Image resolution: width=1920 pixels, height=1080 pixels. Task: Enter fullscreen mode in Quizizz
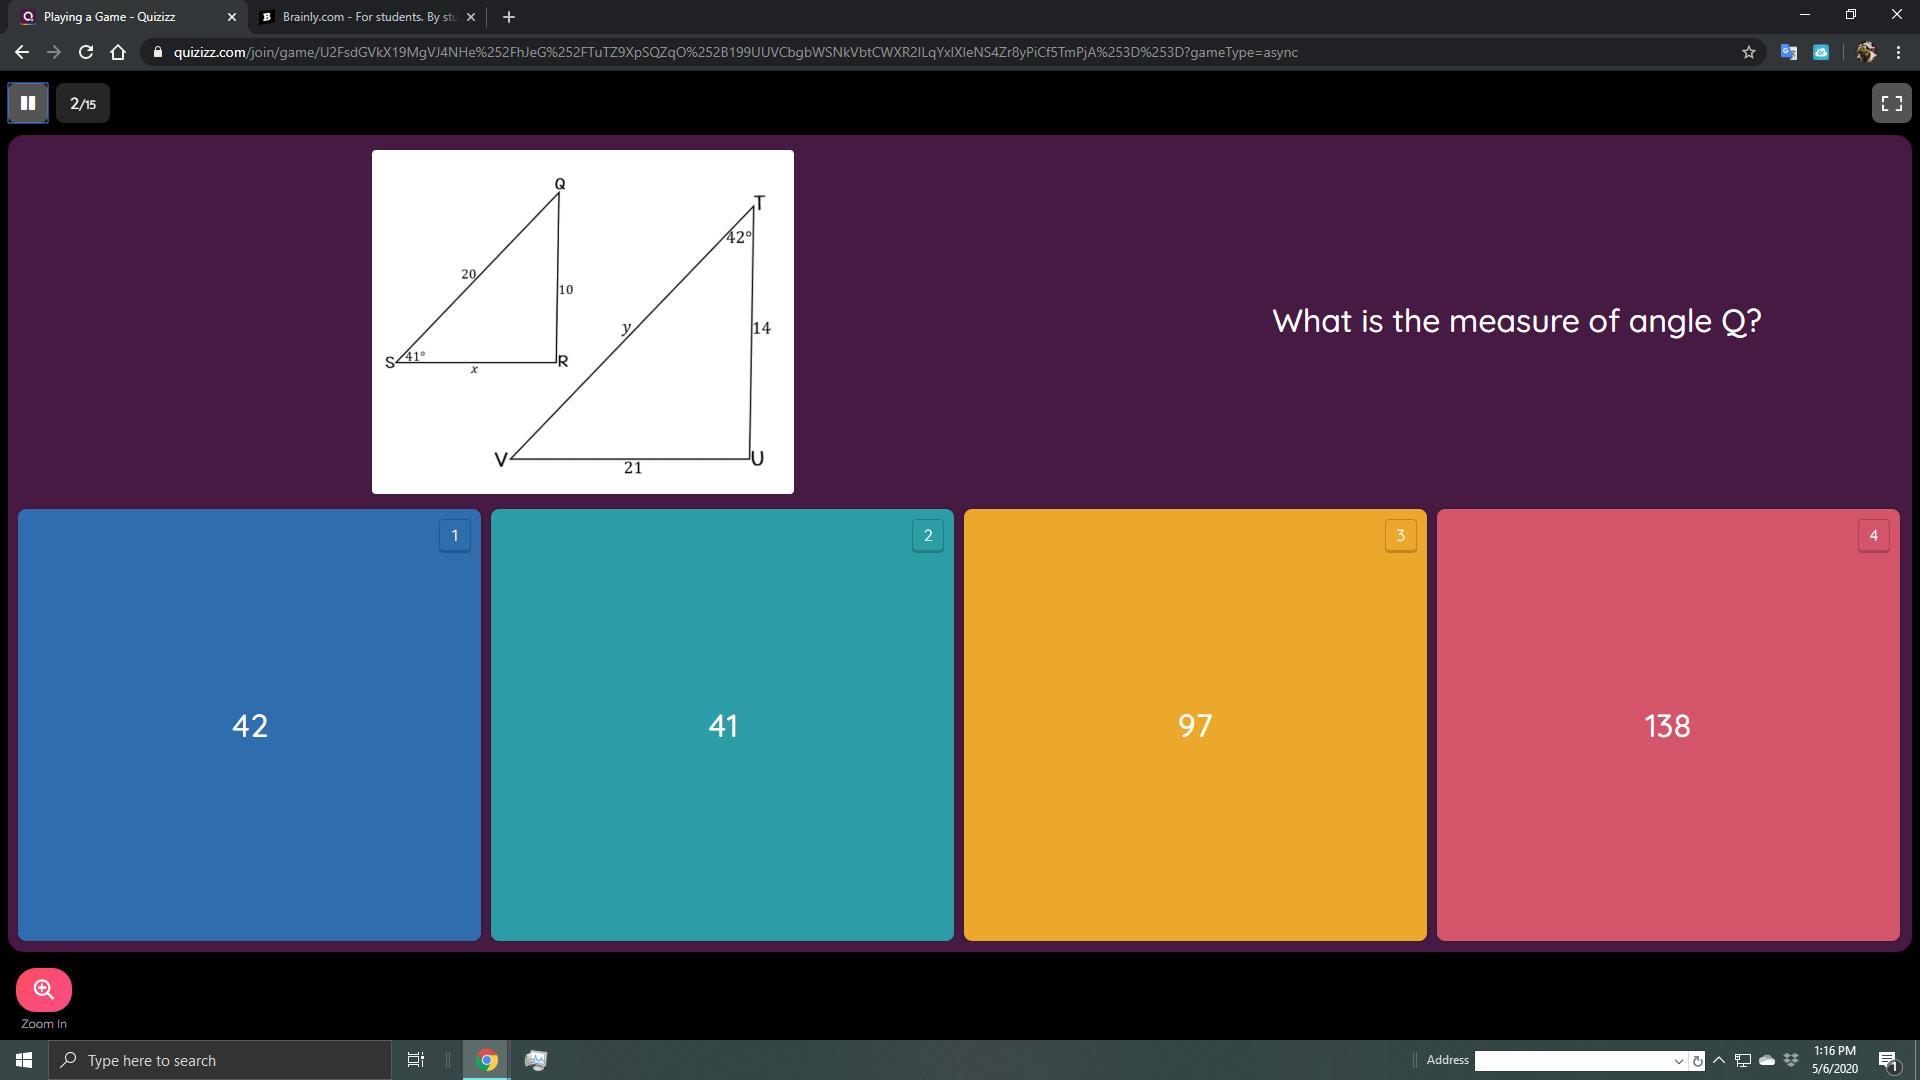(x=1891, y=103)
